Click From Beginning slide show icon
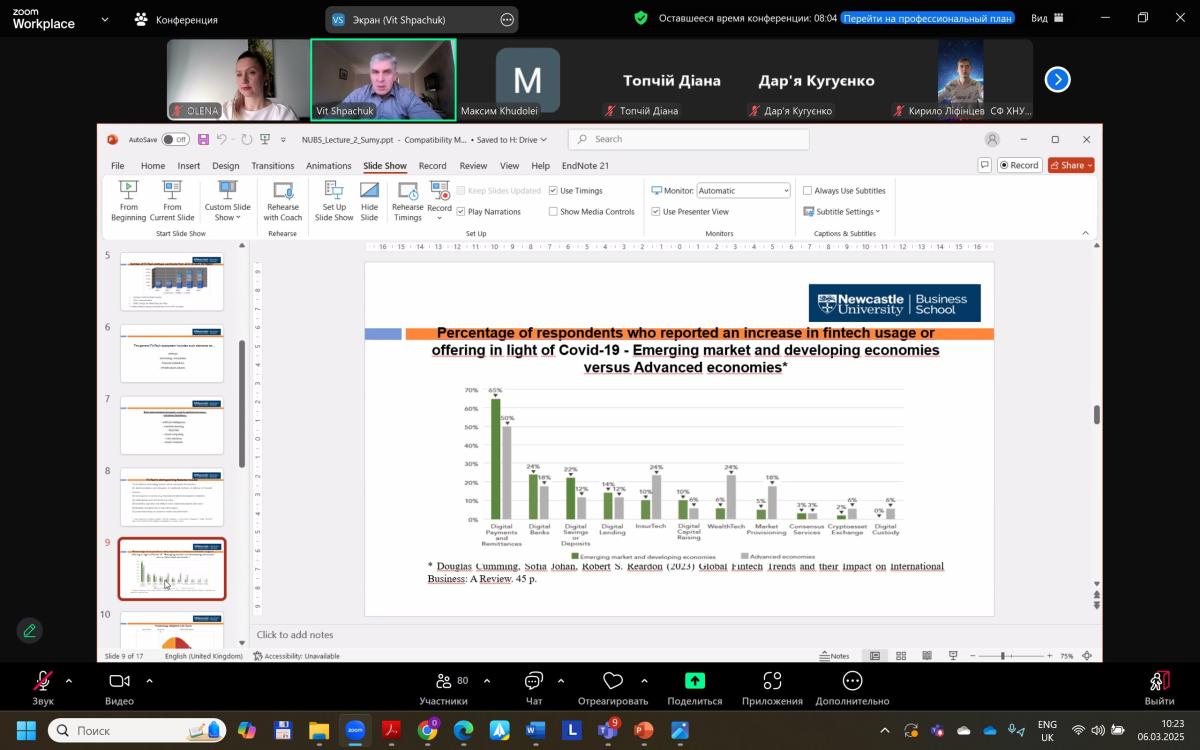This screenshot has height=750, width=1200. click(x=128, y=190)
